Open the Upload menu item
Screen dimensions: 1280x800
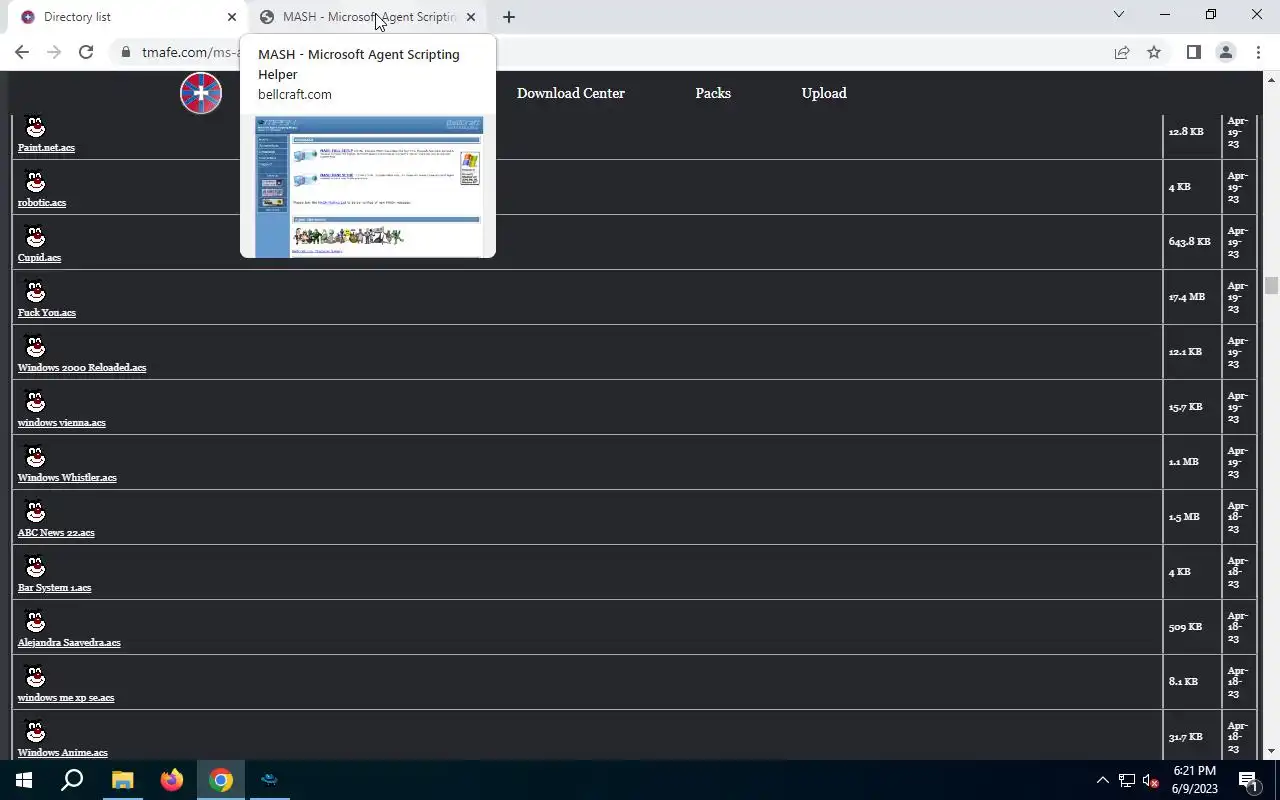coord(824,93)
